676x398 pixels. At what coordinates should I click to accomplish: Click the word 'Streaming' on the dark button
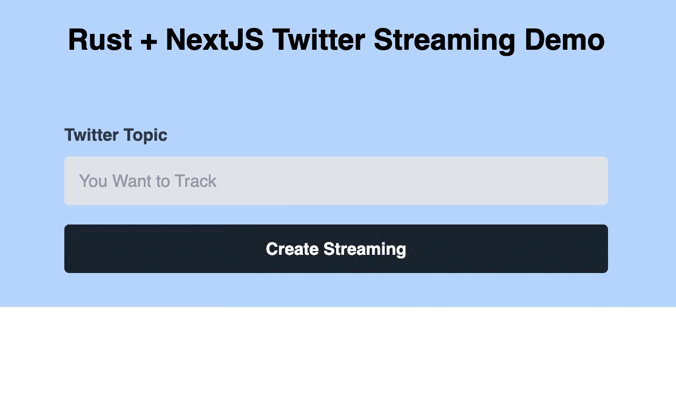(x=365, y=249)
